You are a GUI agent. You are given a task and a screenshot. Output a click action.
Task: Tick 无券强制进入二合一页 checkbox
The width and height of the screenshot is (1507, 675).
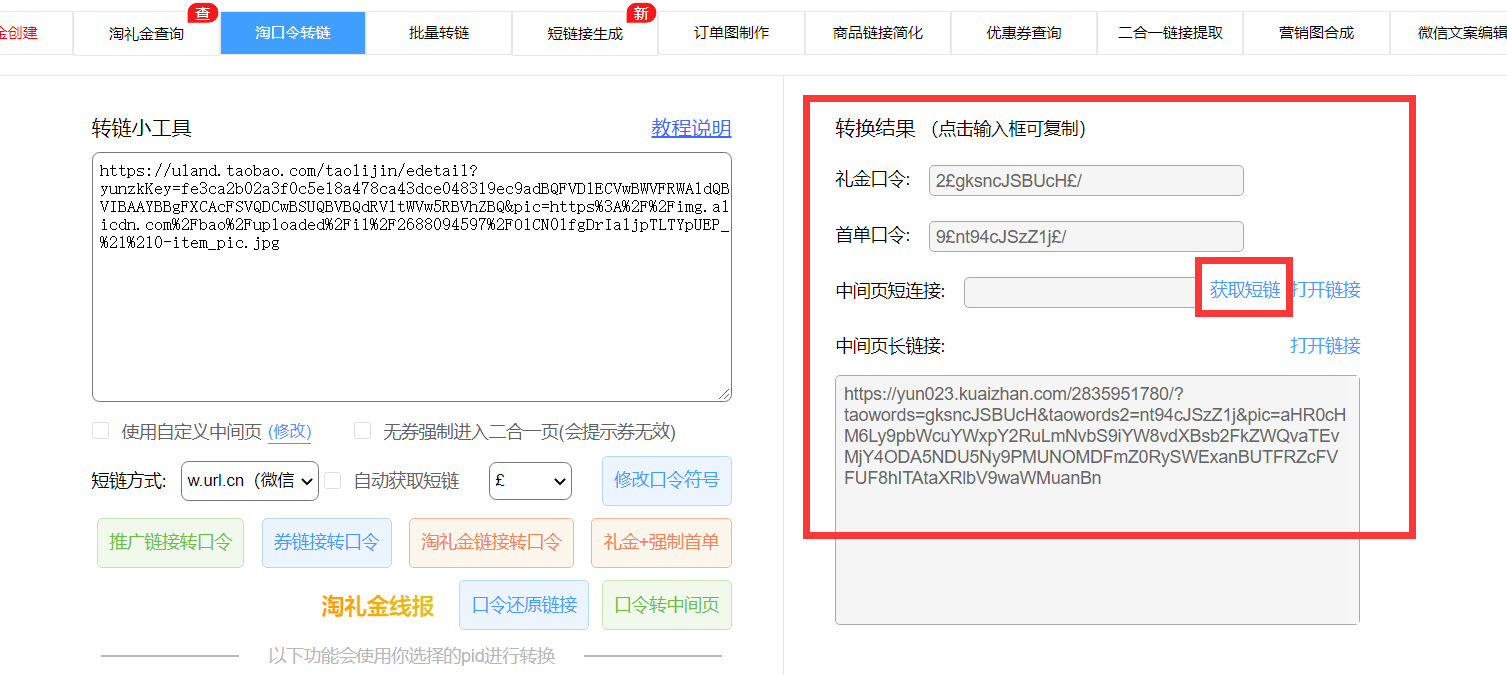tap(363, 431)
